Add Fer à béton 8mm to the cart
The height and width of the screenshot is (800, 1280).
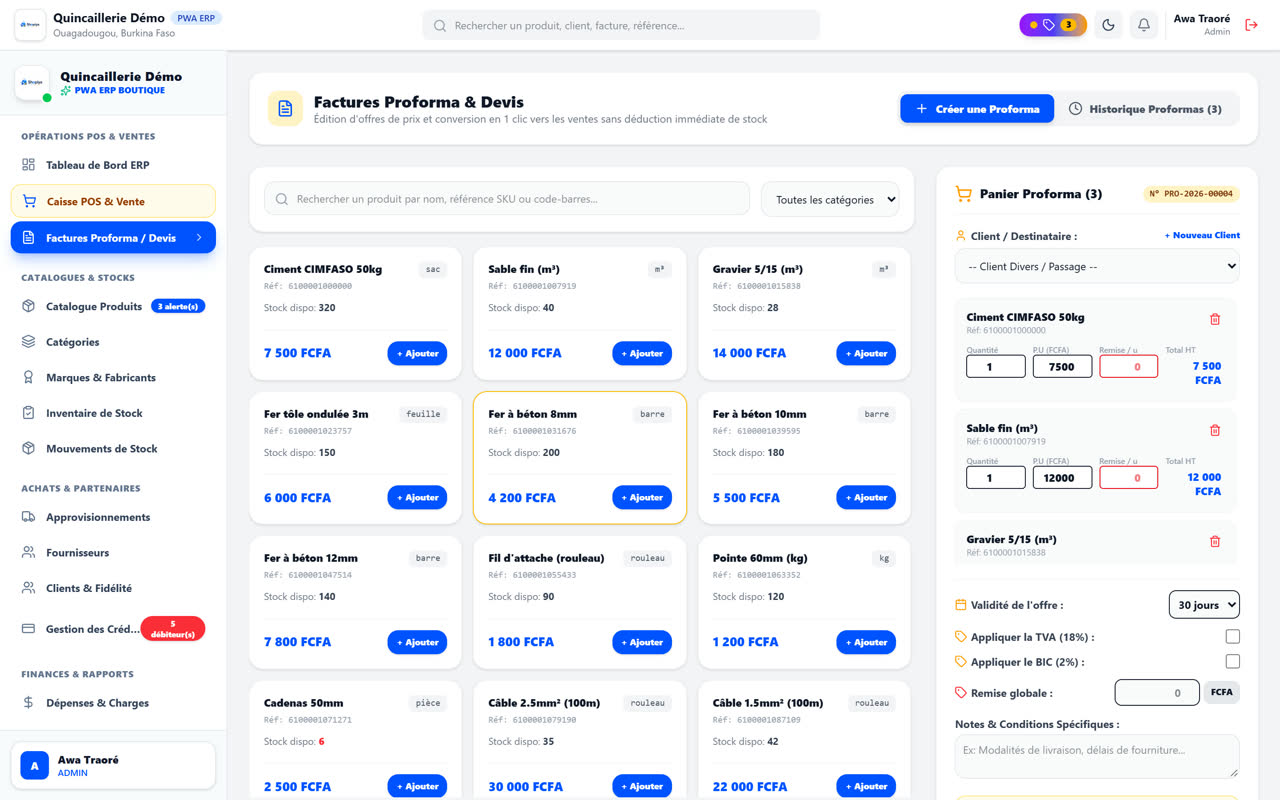(642, 498)
